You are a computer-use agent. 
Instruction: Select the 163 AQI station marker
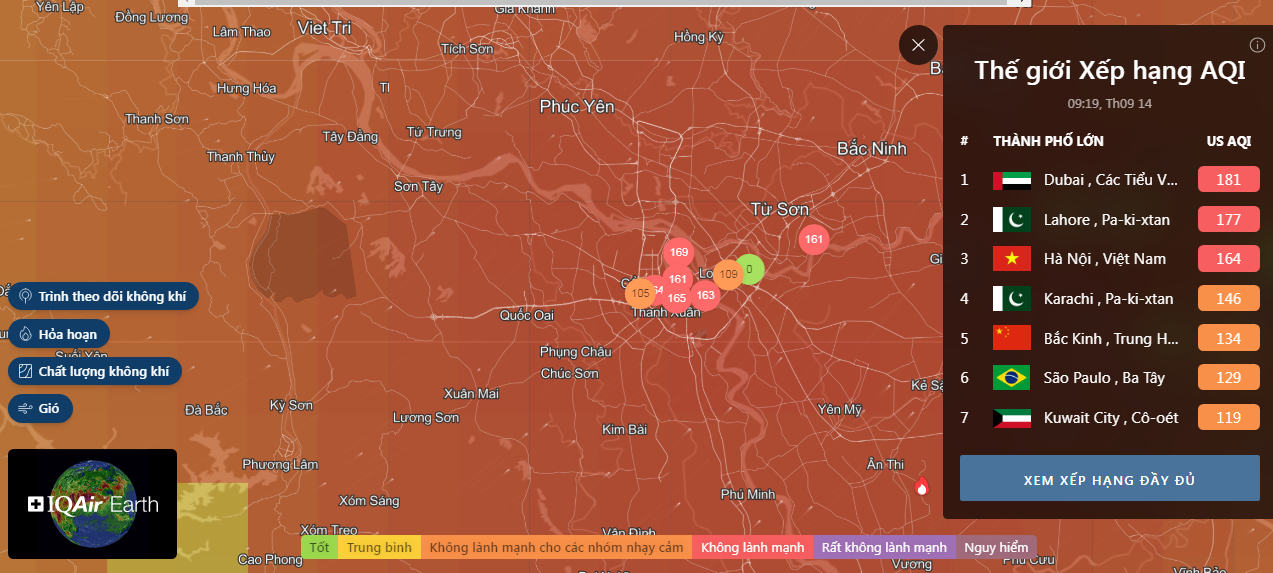pyautogui.click(x=706, y=295)
